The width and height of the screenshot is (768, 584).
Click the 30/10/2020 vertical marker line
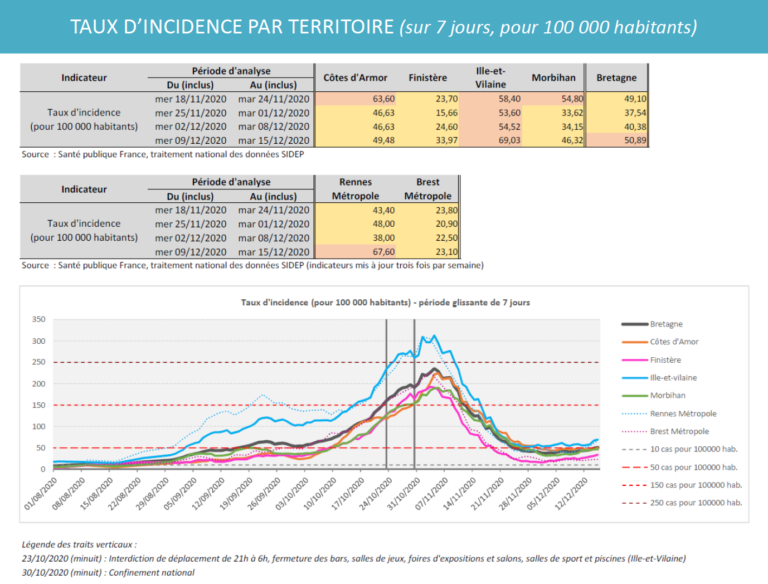tap(414, 394)
